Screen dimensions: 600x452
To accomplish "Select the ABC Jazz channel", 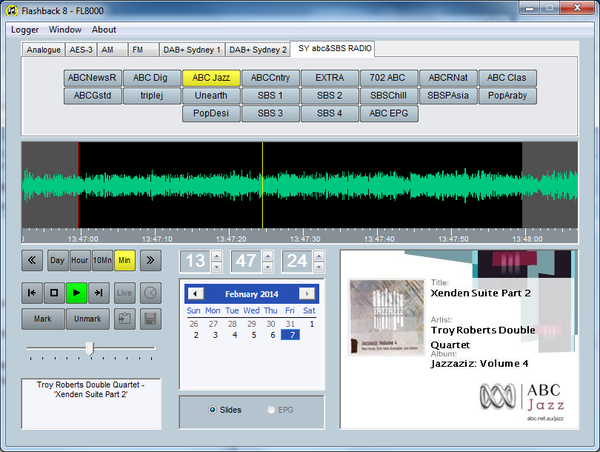I will point(211,78).
